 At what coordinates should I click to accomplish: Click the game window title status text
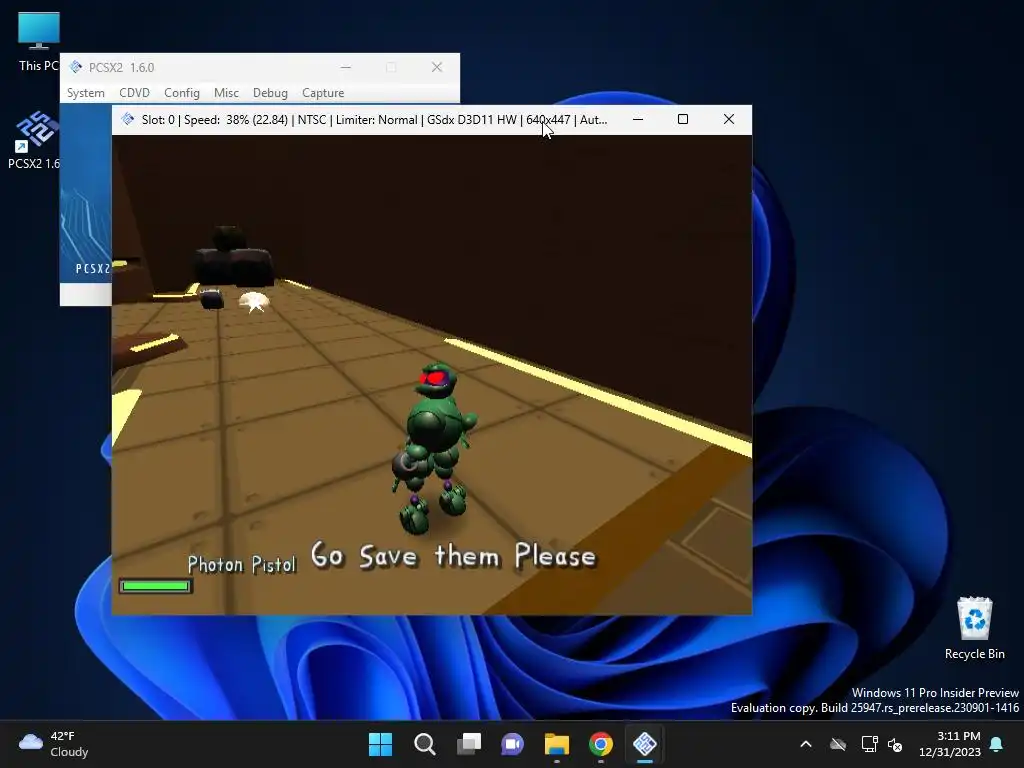pos(374,120)
